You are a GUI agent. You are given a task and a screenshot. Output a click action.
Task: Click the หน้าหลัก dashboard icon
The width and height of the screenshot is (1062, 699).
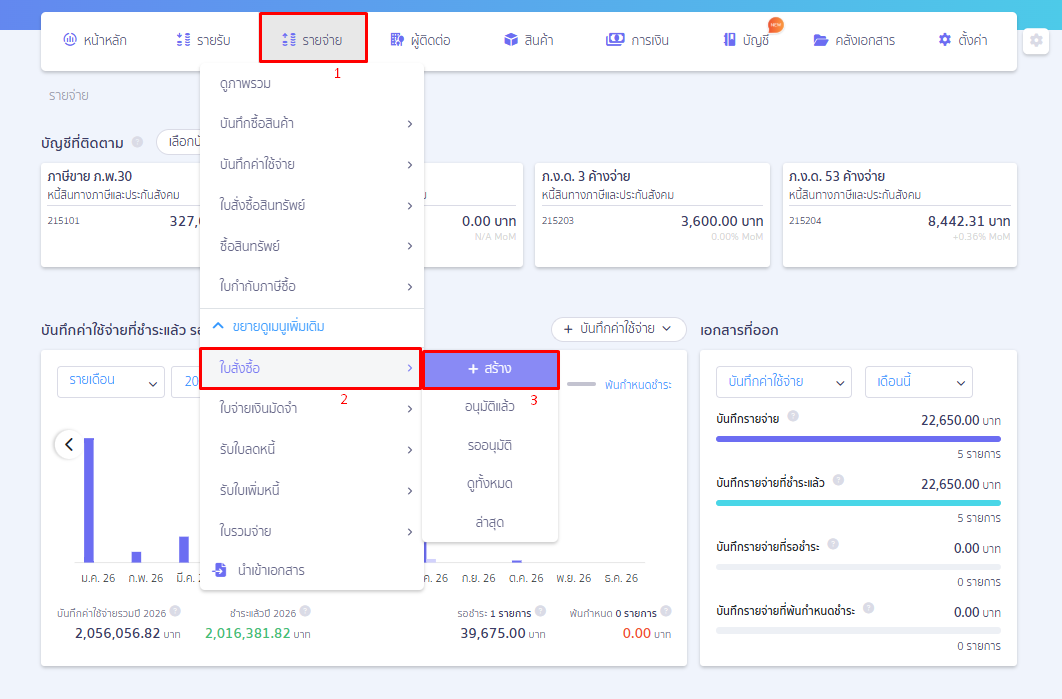70,39
